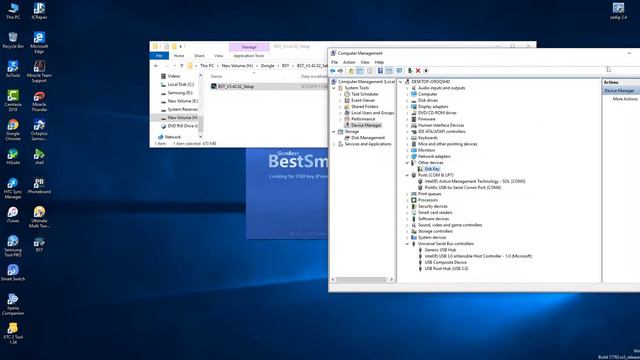This screenshot has height=360, width=640.
Task: Select the Microsoft Edge desktop shortcut
Action: click(39, 43)
